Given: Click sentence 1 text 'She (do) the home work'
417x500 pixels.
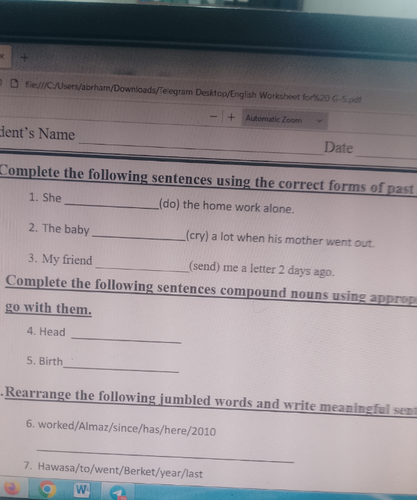Looking at the screenshot, I should click(161, 203).
